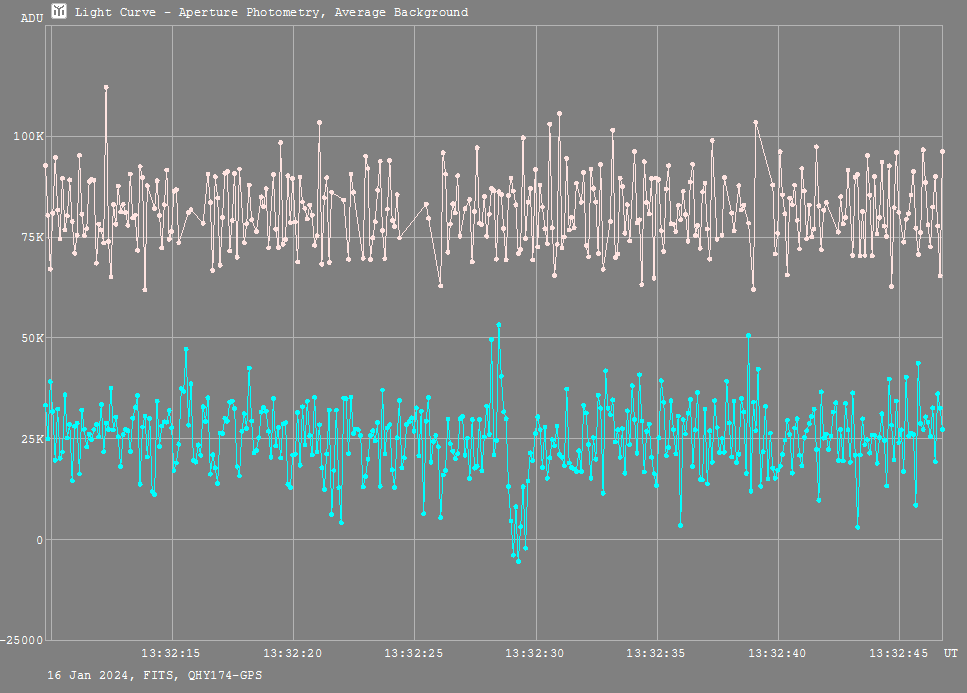Click the 13:32:25 time axis label
Screen dimensions: 967x693
pyautogui.click(x=413, y=654)
